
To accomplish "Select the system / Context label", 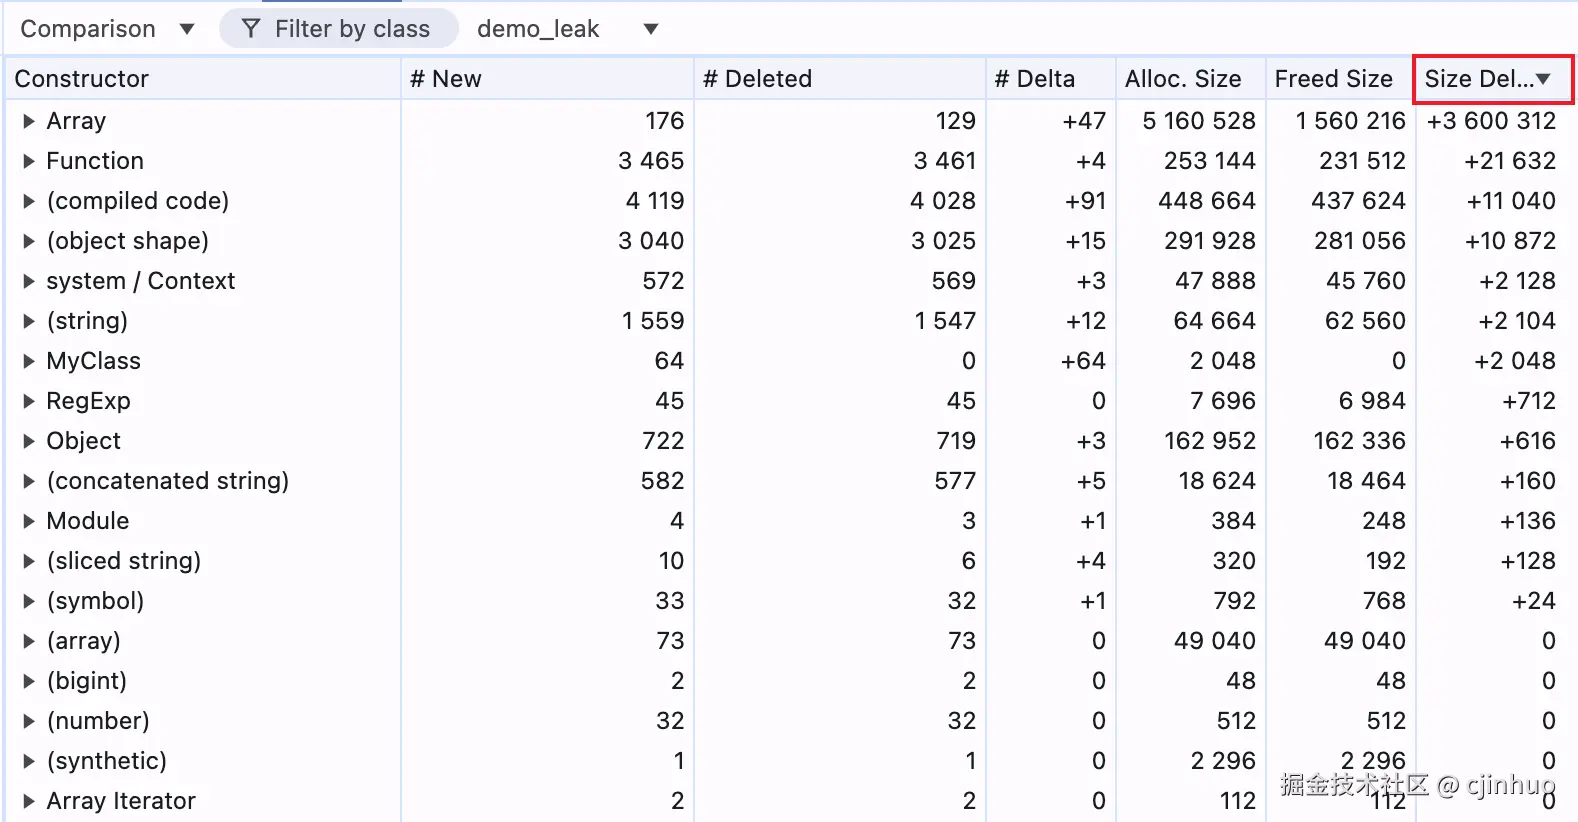I will (x=141, y=281).
